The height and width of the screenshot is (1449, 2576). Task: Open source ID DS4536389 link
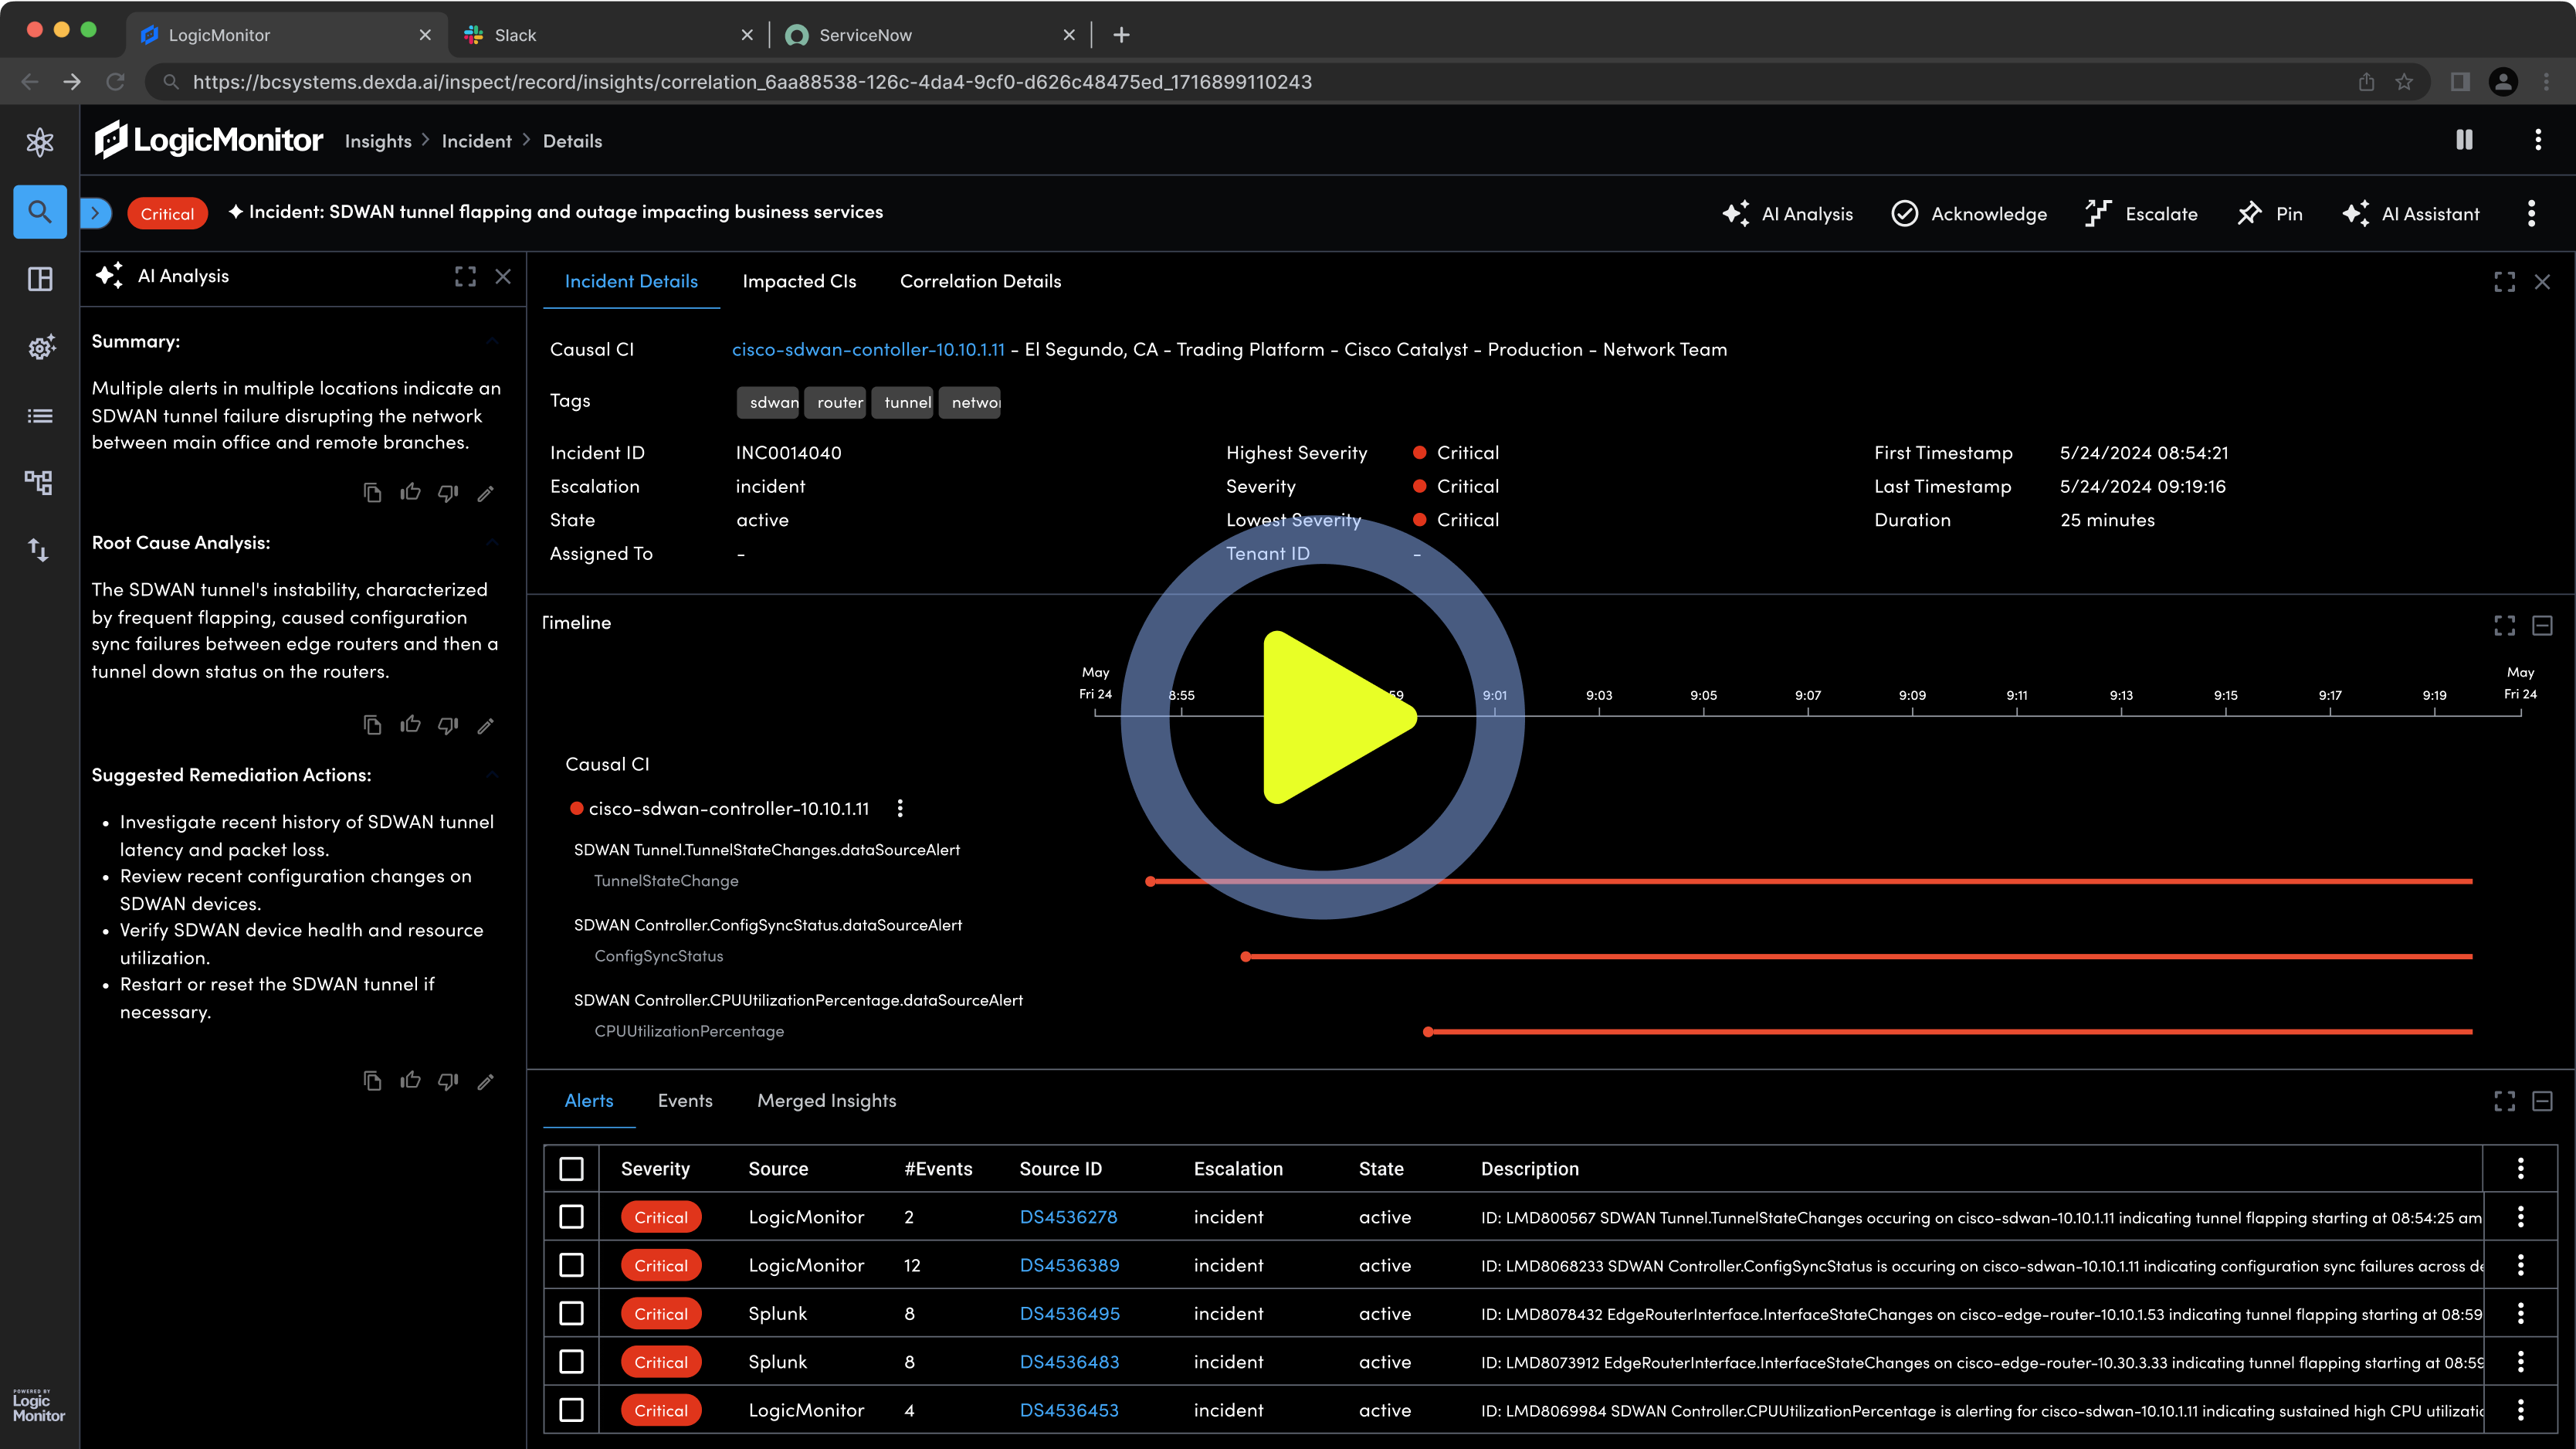point(1069,1265)
